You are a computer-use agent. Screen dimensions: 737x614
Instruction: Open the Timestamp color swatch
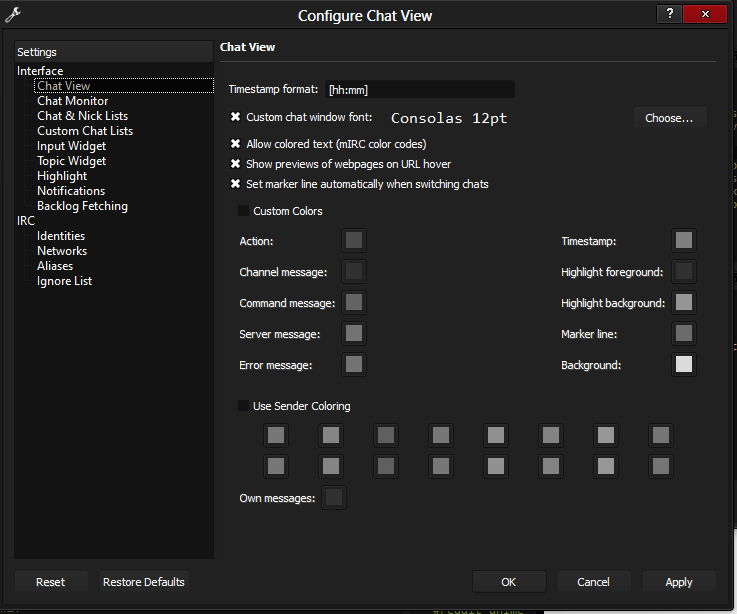coord(683,240)
